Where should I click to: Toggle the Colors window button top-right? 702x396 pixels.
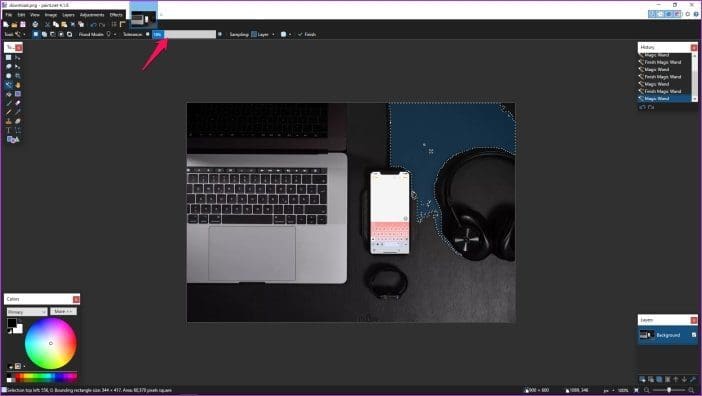coord(677,14)
